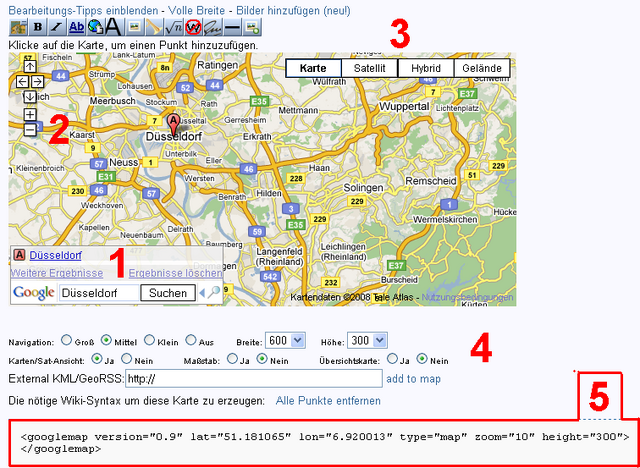Select Mittel navigation size
This screenshot has width=640, height=468.
coord(107,339)
